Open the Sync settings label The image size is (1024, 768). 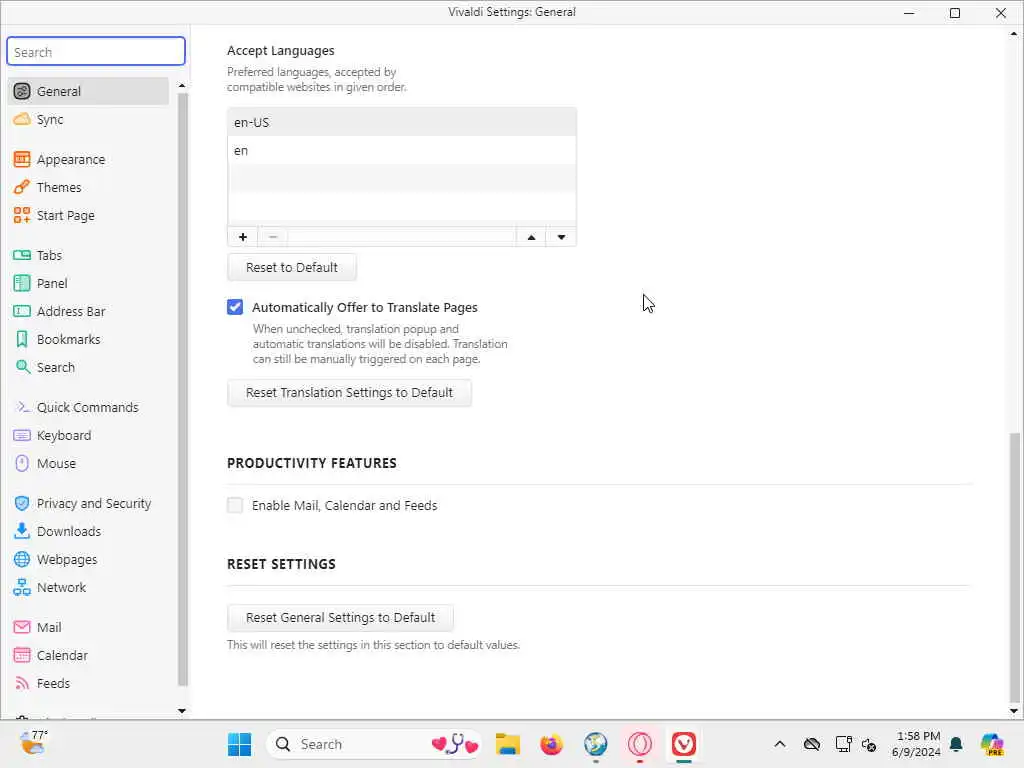point(50,120)
